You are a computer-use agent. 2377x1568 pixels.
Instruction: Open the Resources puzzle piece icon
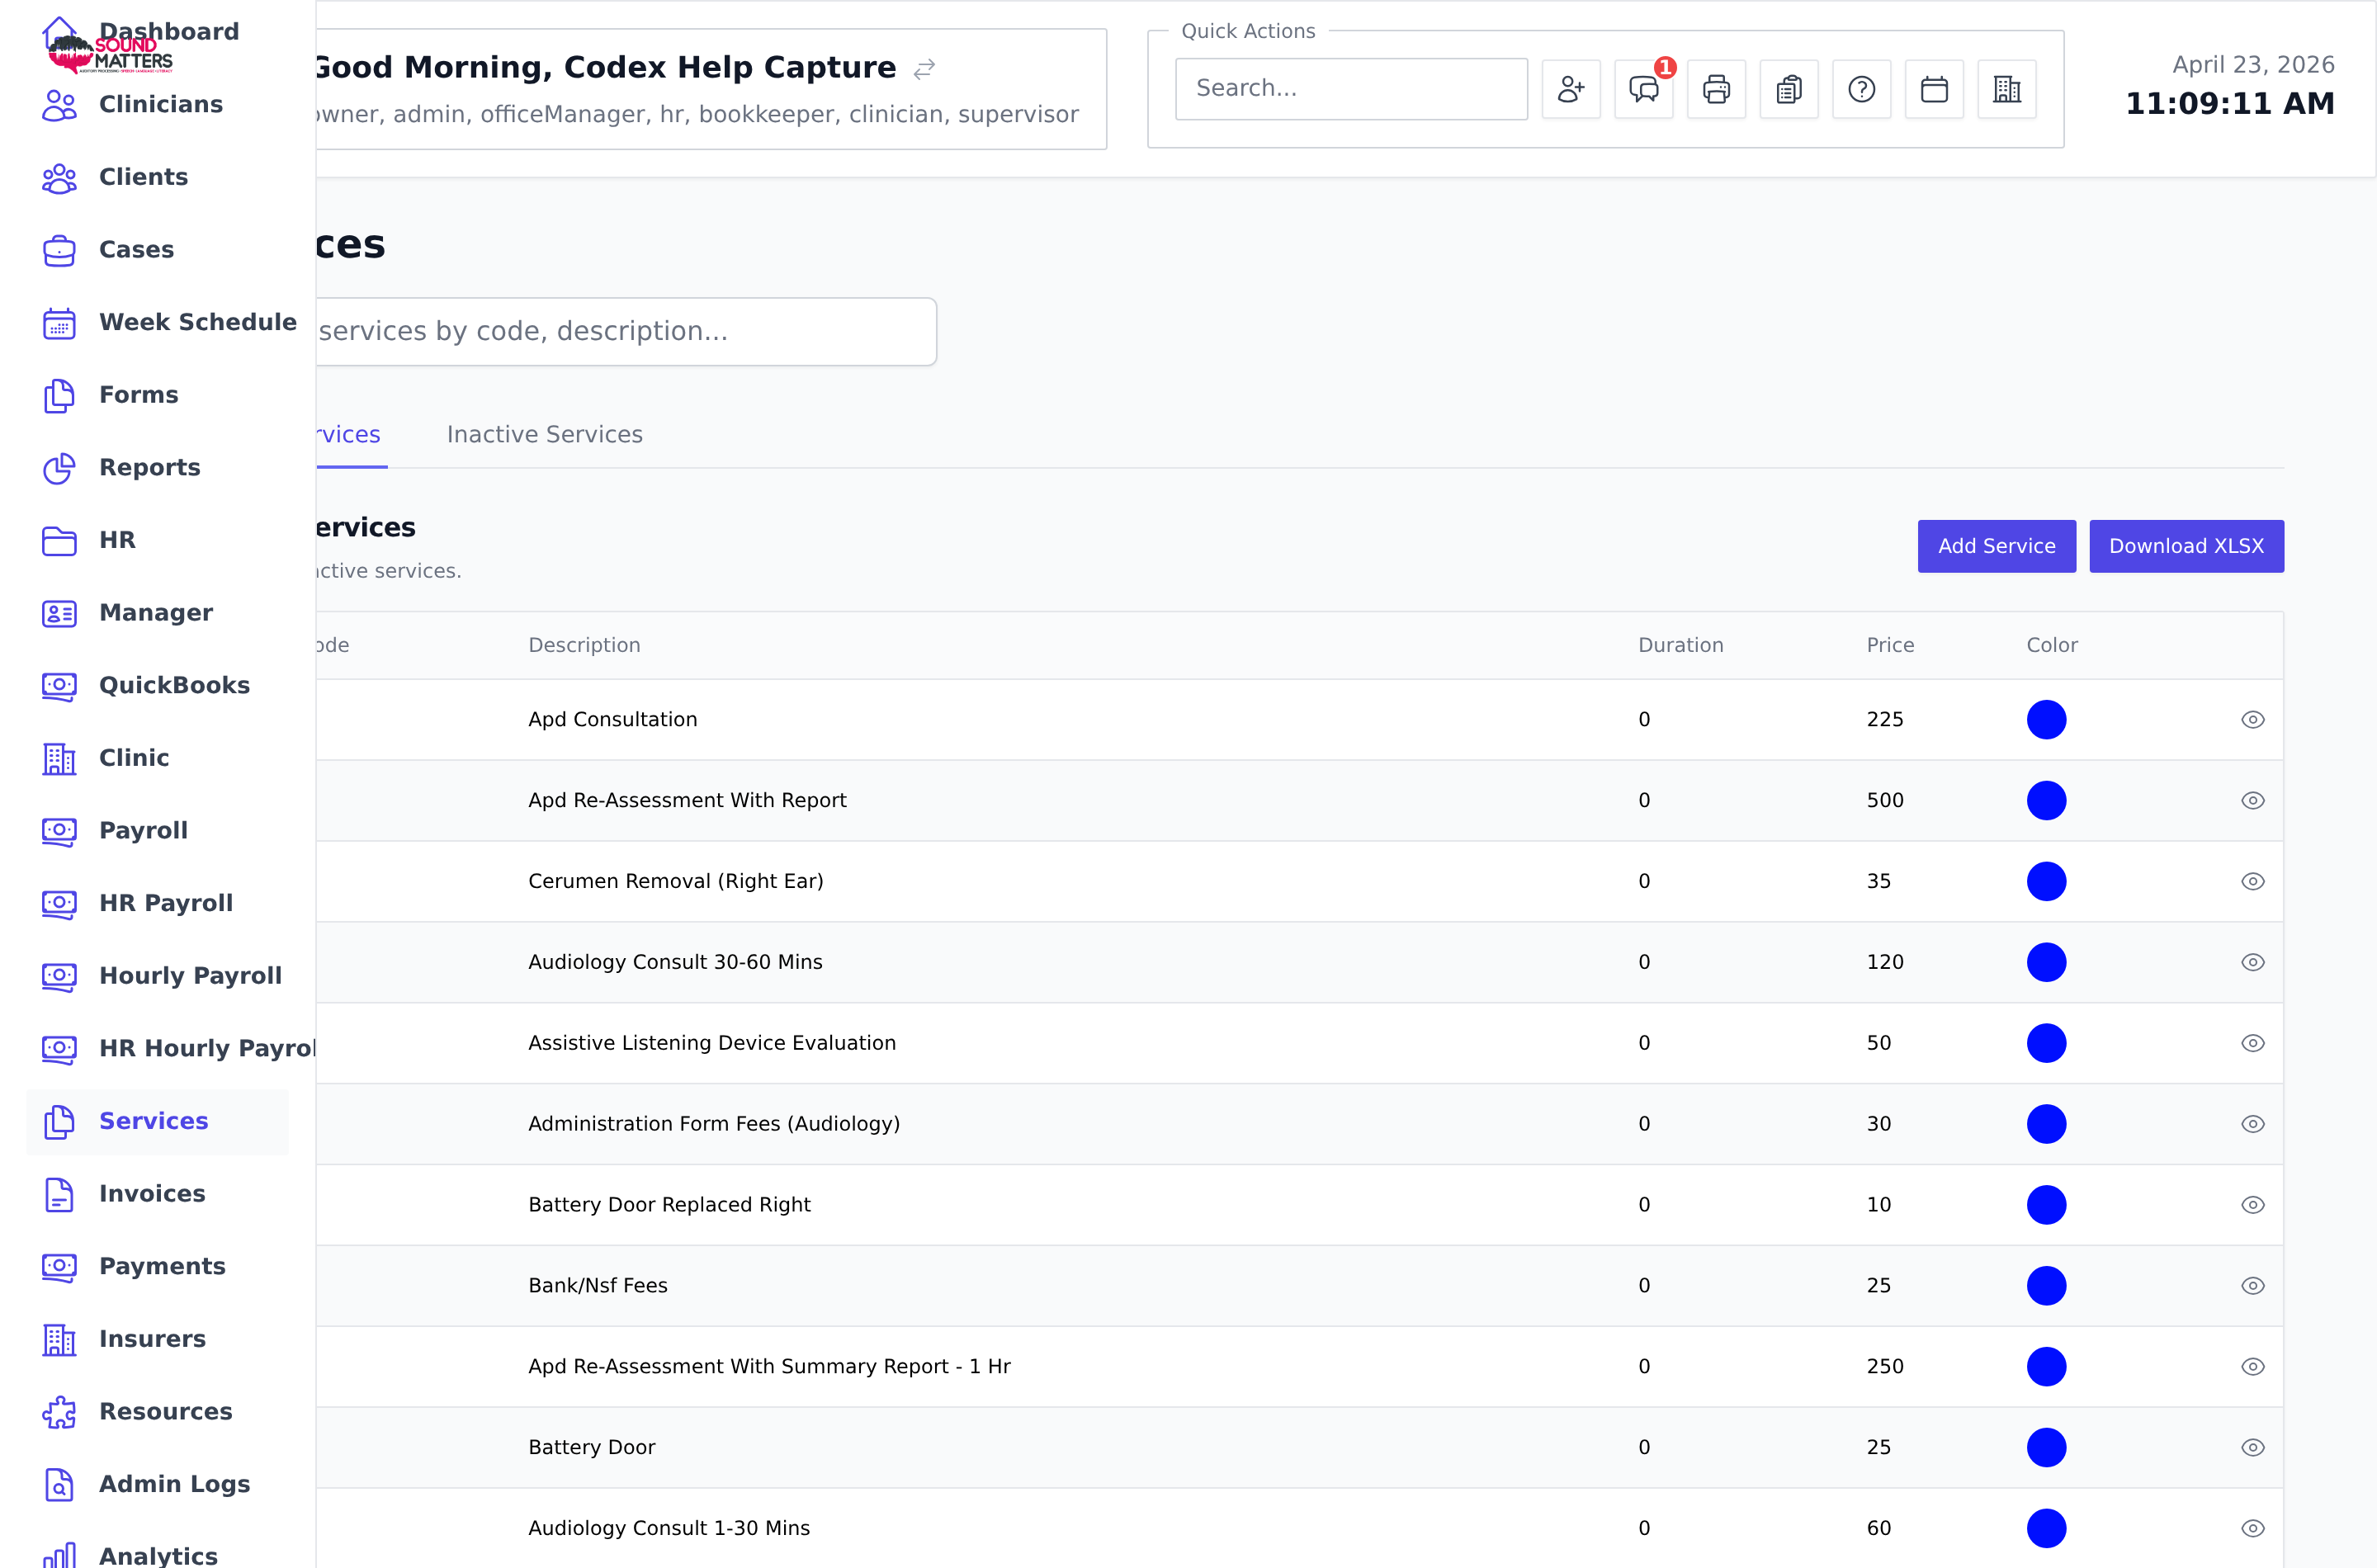pos(59,1412)
